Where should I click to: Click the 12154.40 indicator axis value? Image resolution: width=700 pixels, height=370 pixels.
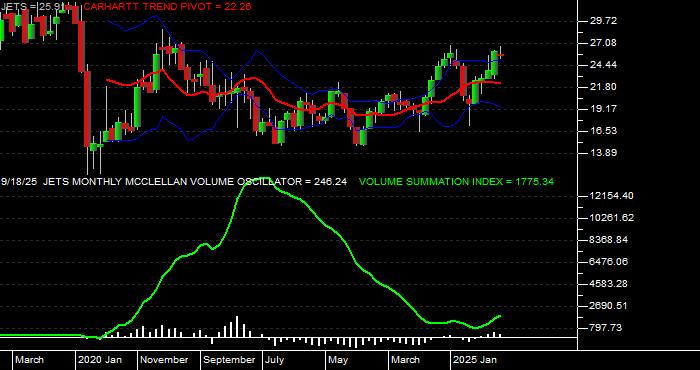(x=612, y=196)
